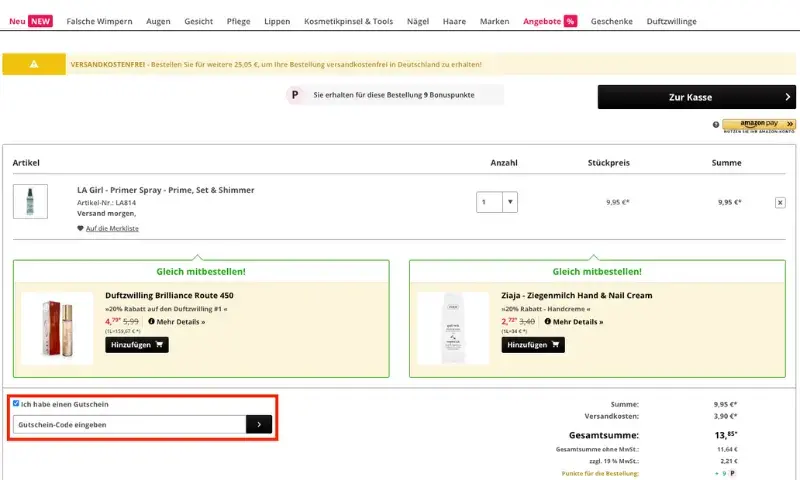Open the Angebote % deals menu

(550, 21)
